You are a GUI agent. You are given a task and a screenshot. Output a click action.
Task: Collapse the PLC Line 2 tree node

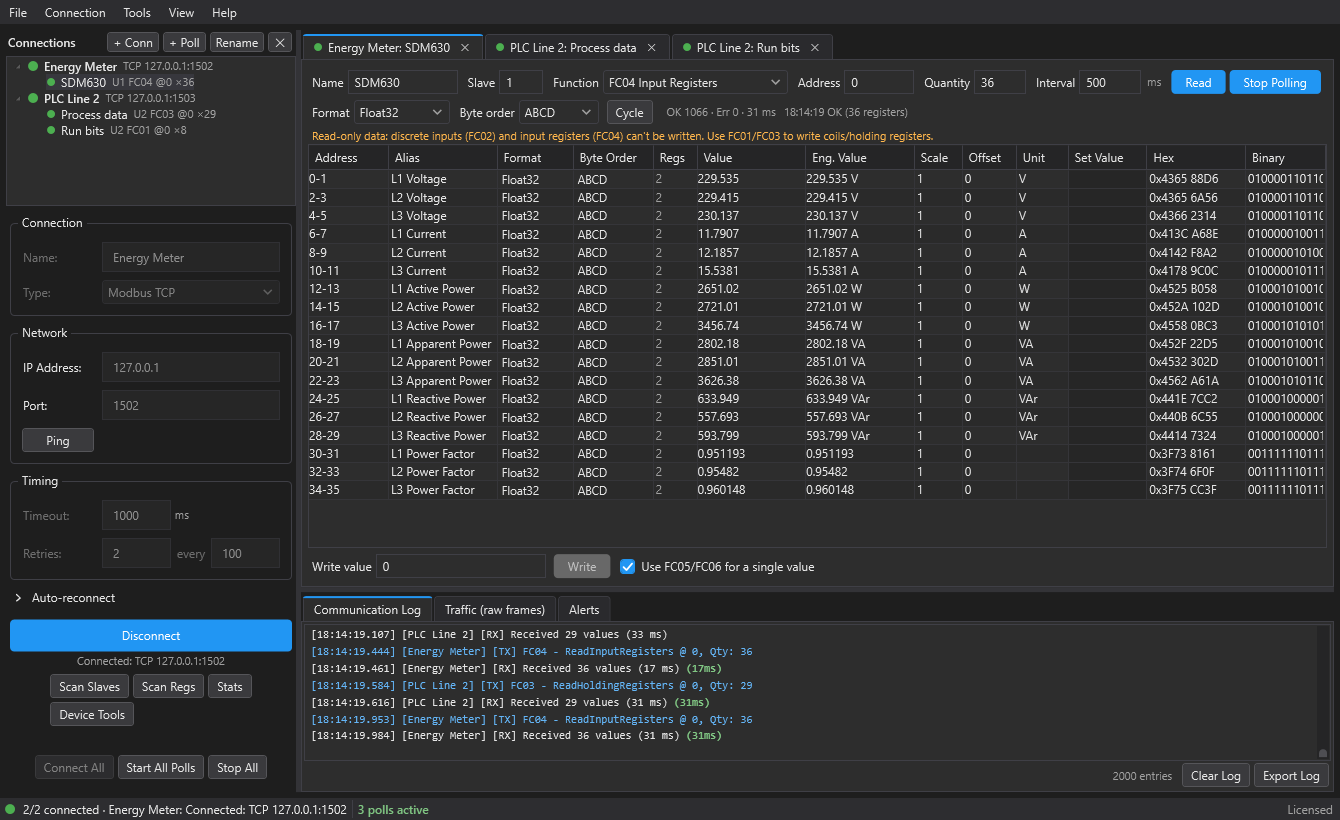(17, 99)
